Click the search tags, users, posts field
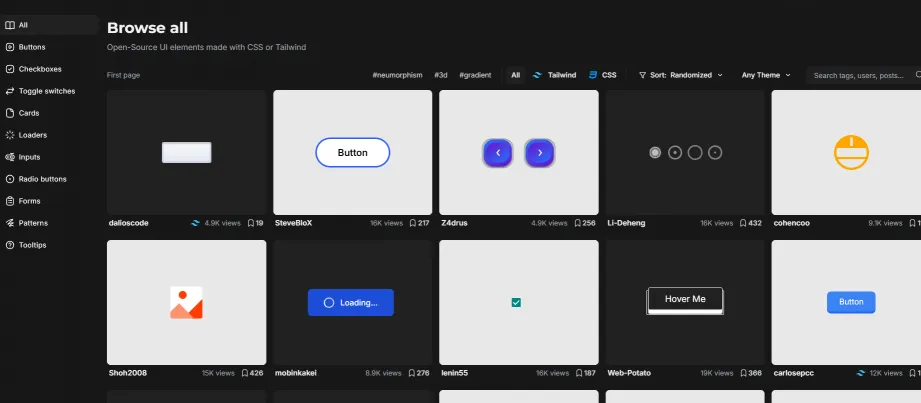 860,75
